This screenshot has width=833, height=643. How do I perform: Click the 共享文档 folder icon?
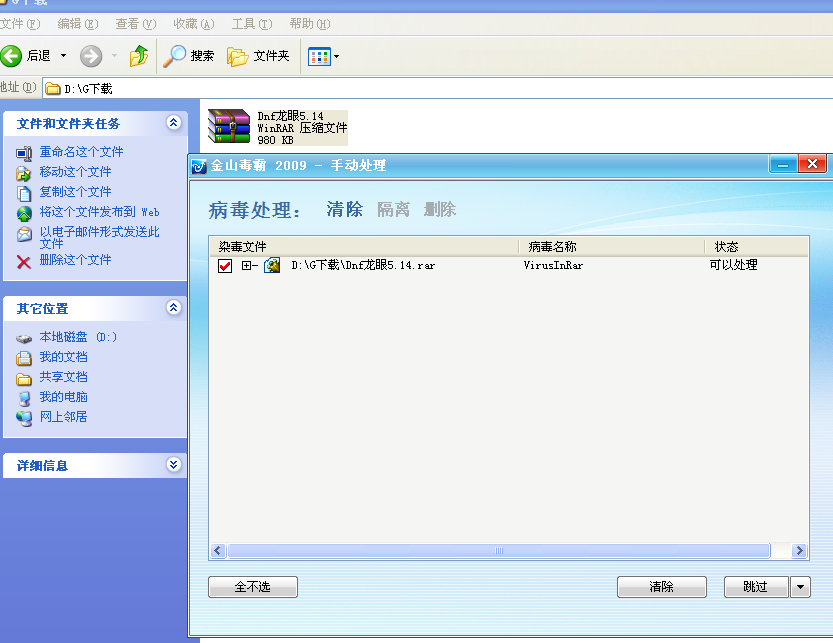point(24,379)
